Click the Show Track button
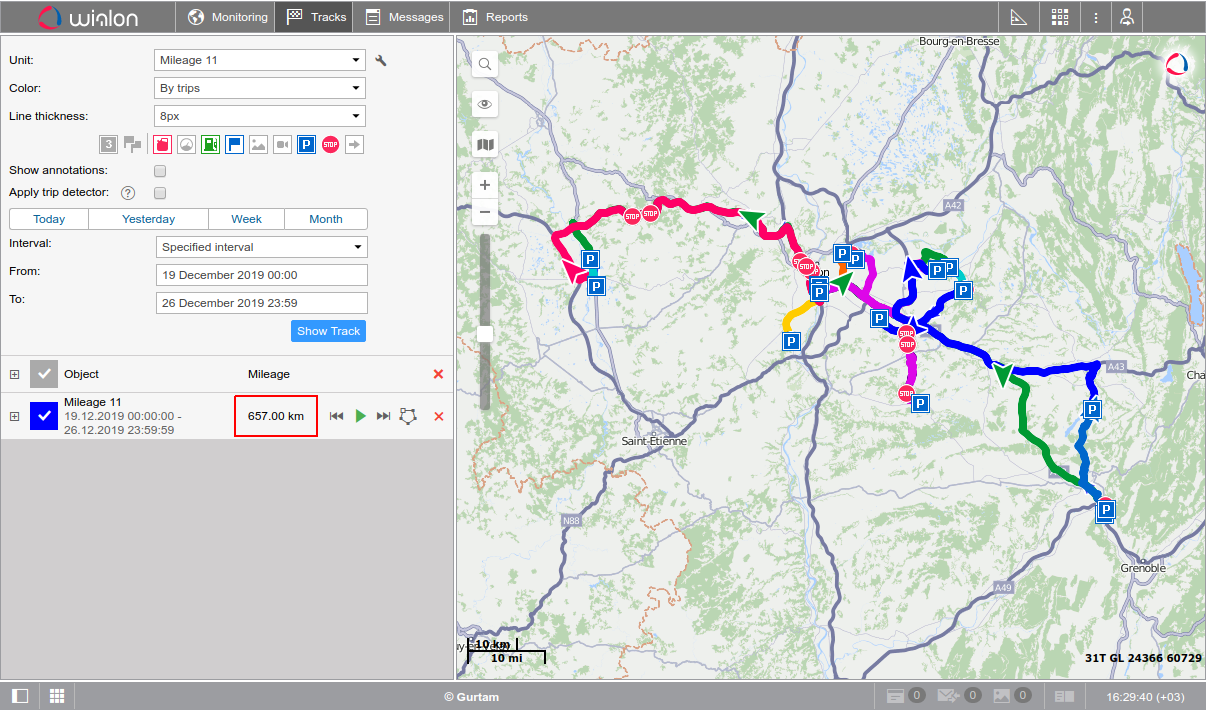This screenshot has width=1206, height=710. pos(328,331)
